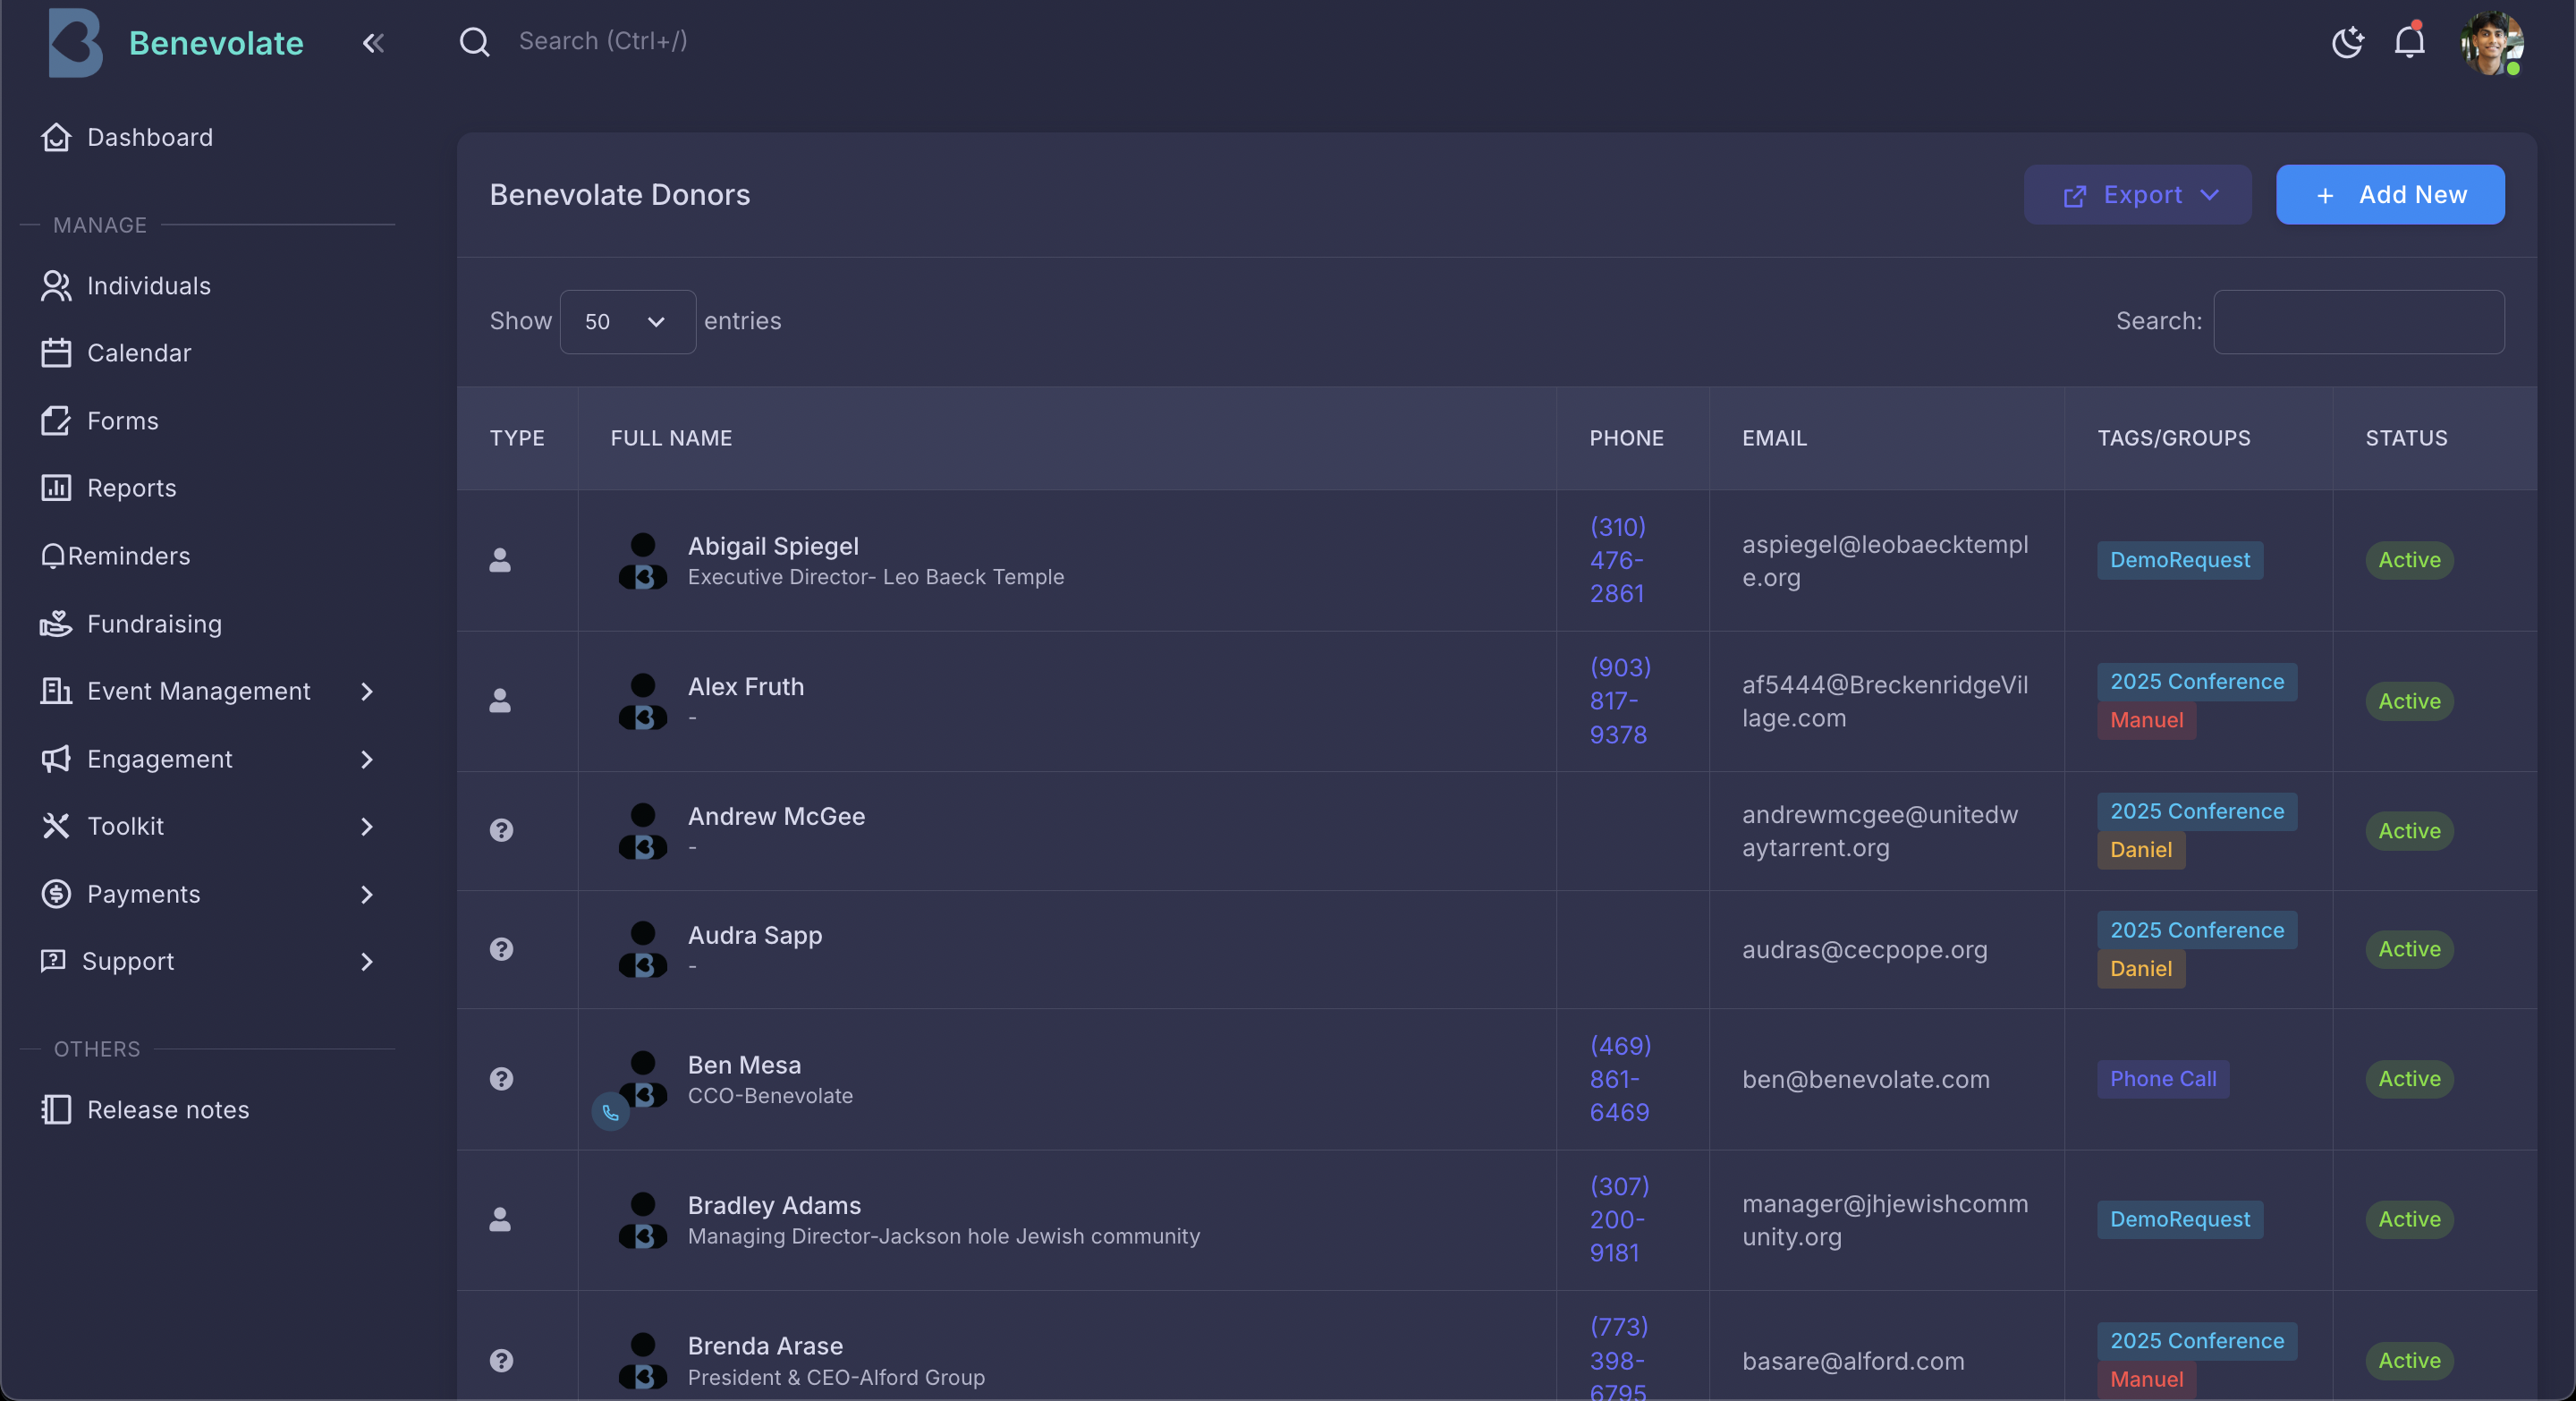
Task: Open the notifications bell
Action: (2409, 42)
